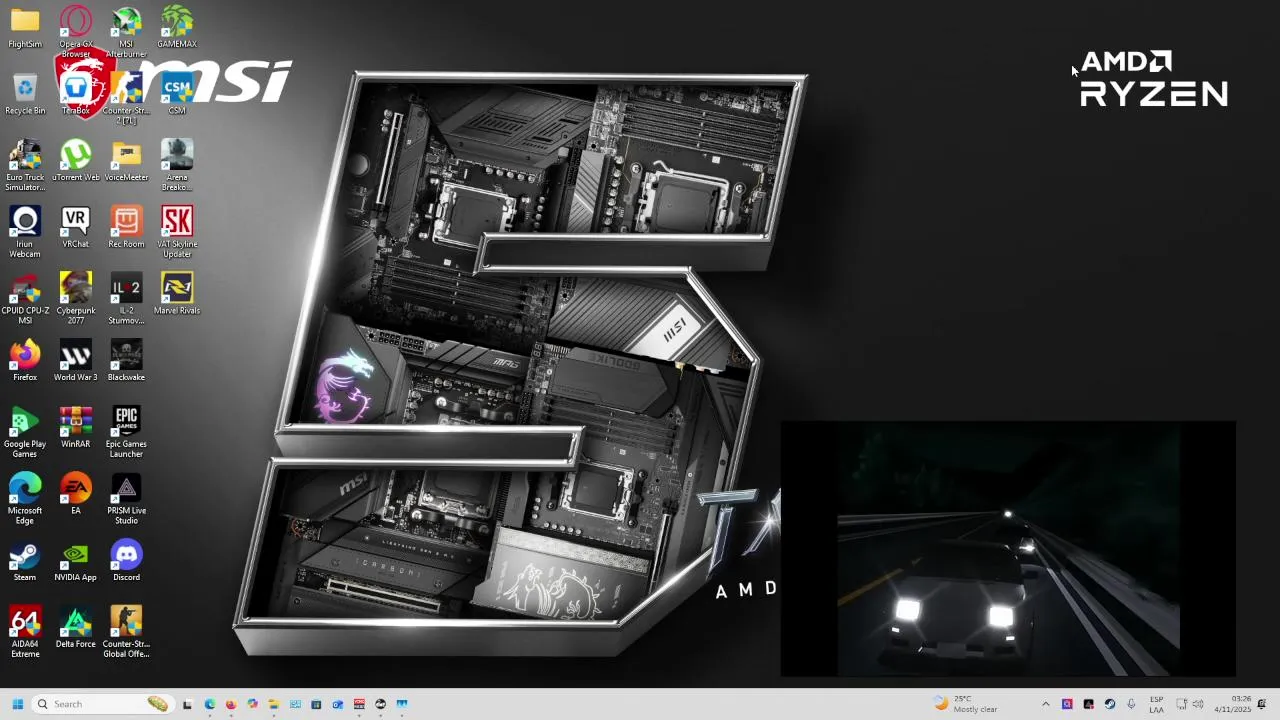Launch Rec Room shortcut

126,228
